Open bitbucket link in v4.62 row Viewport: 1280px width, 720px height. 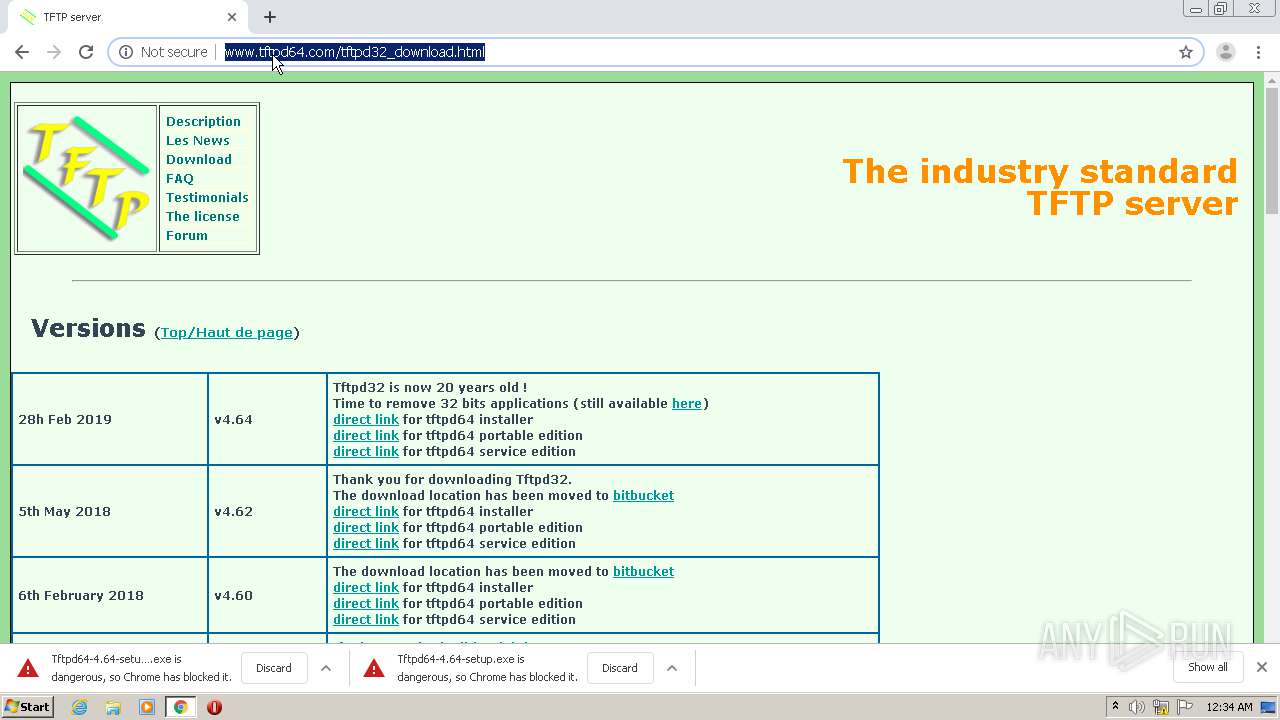pyautogui.click(x=643, y=495)
